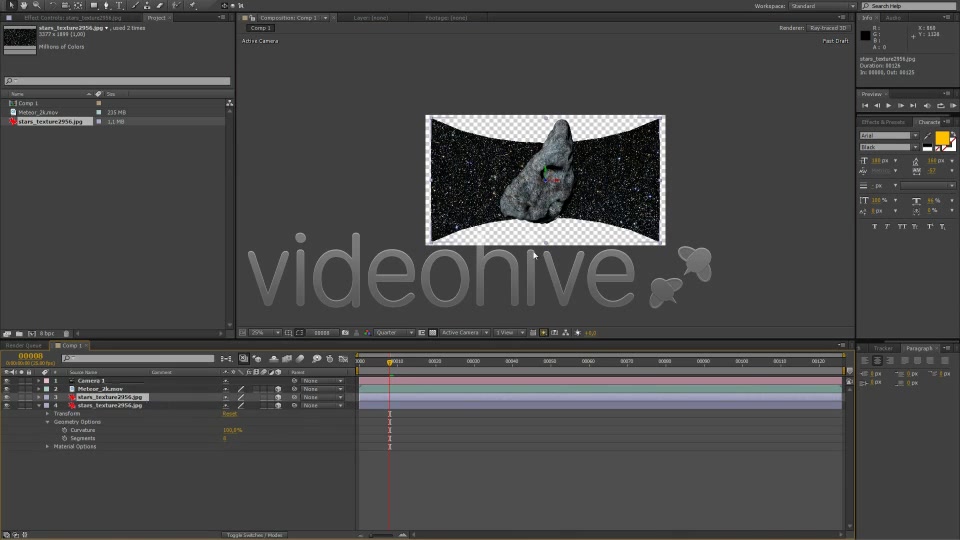Click the Search Help field

coord(909,6)
